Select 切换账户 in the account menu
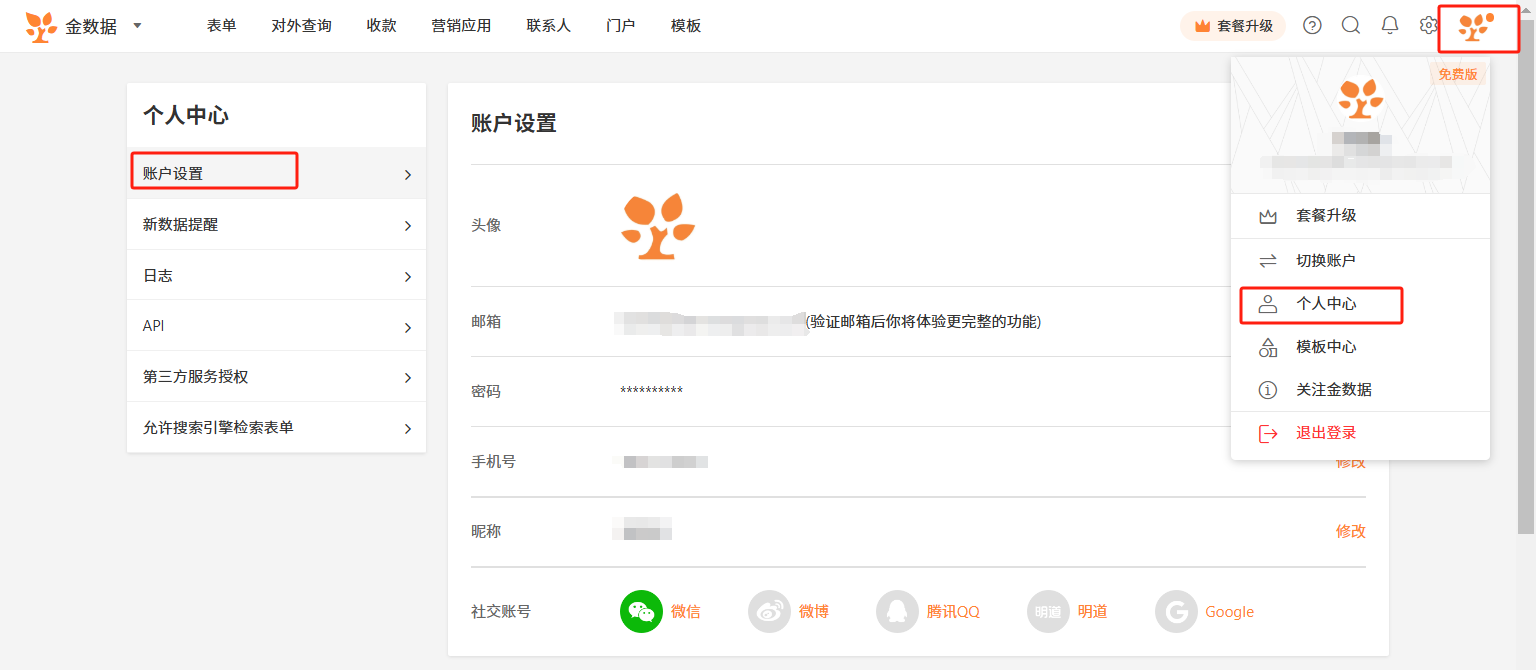1536x670 pixels. pos(1360,261)
